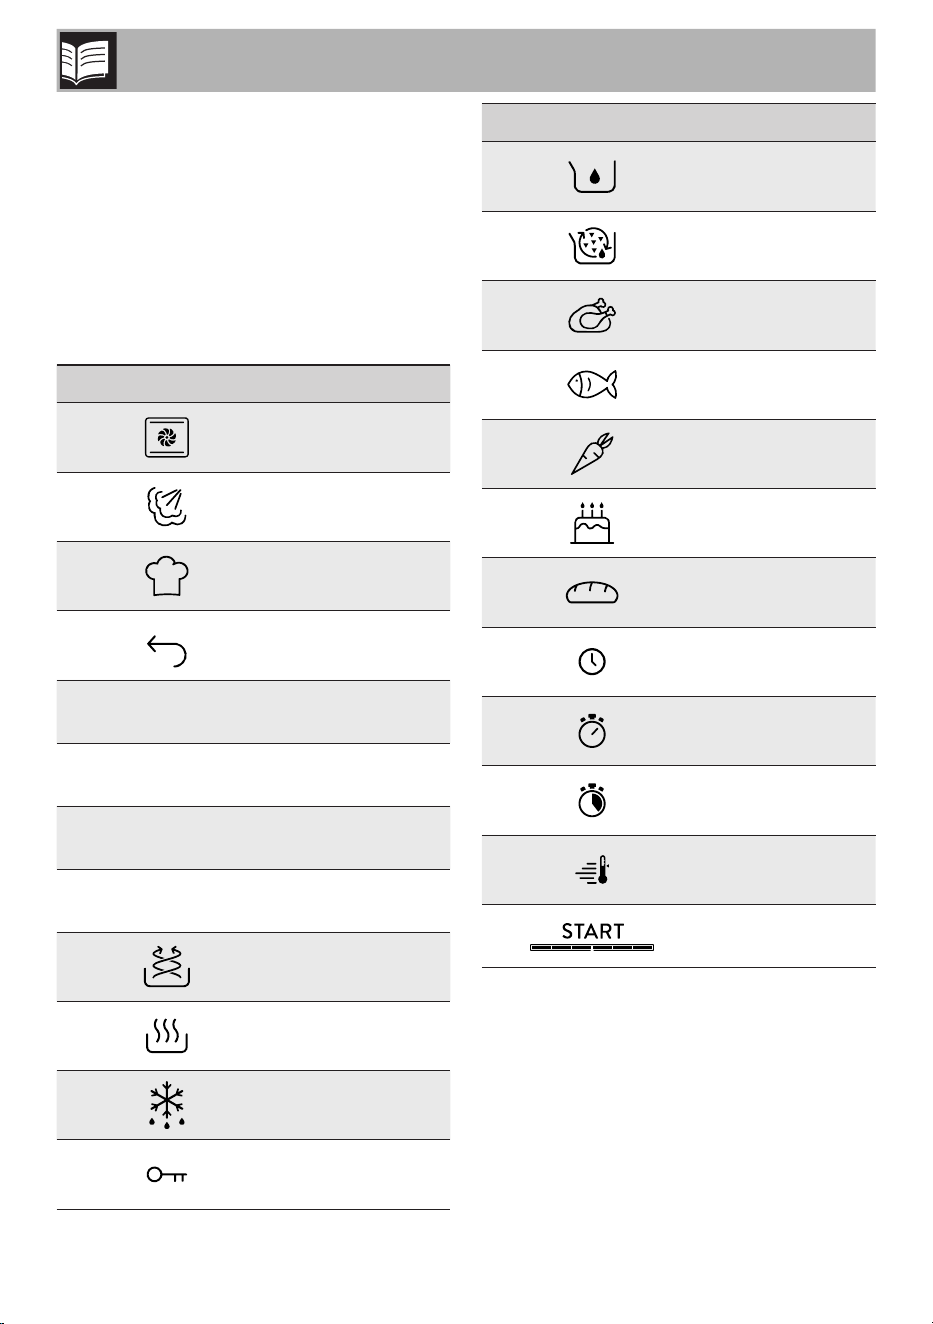This screenshot has width=933, height=1324.
Task: Click the open book manual icon
Action: click(88, 61)
